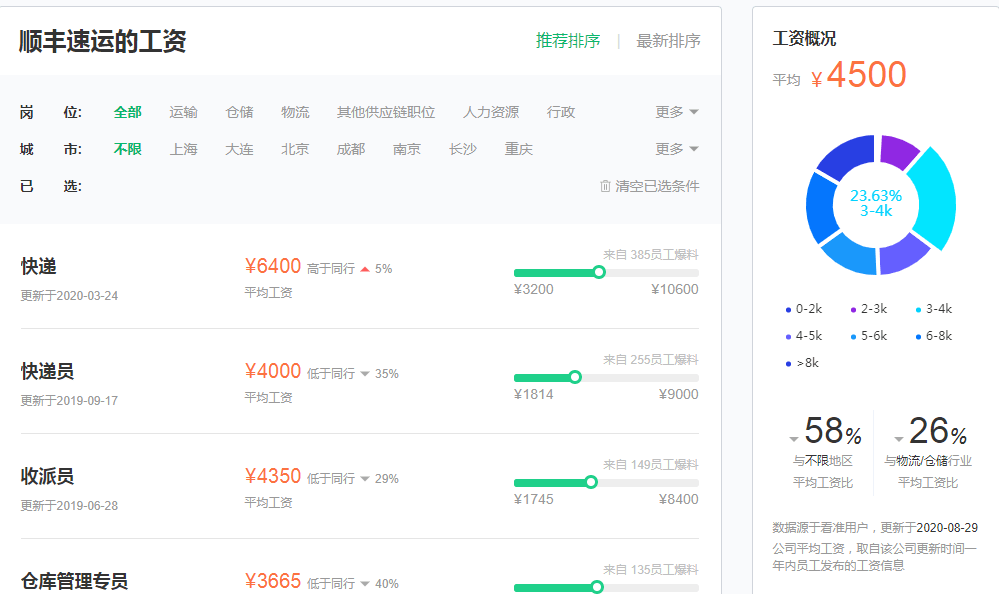The height and width of the screenshot is (594, 999).
Task: Select 全部 position filter
Action: [127, 112]
